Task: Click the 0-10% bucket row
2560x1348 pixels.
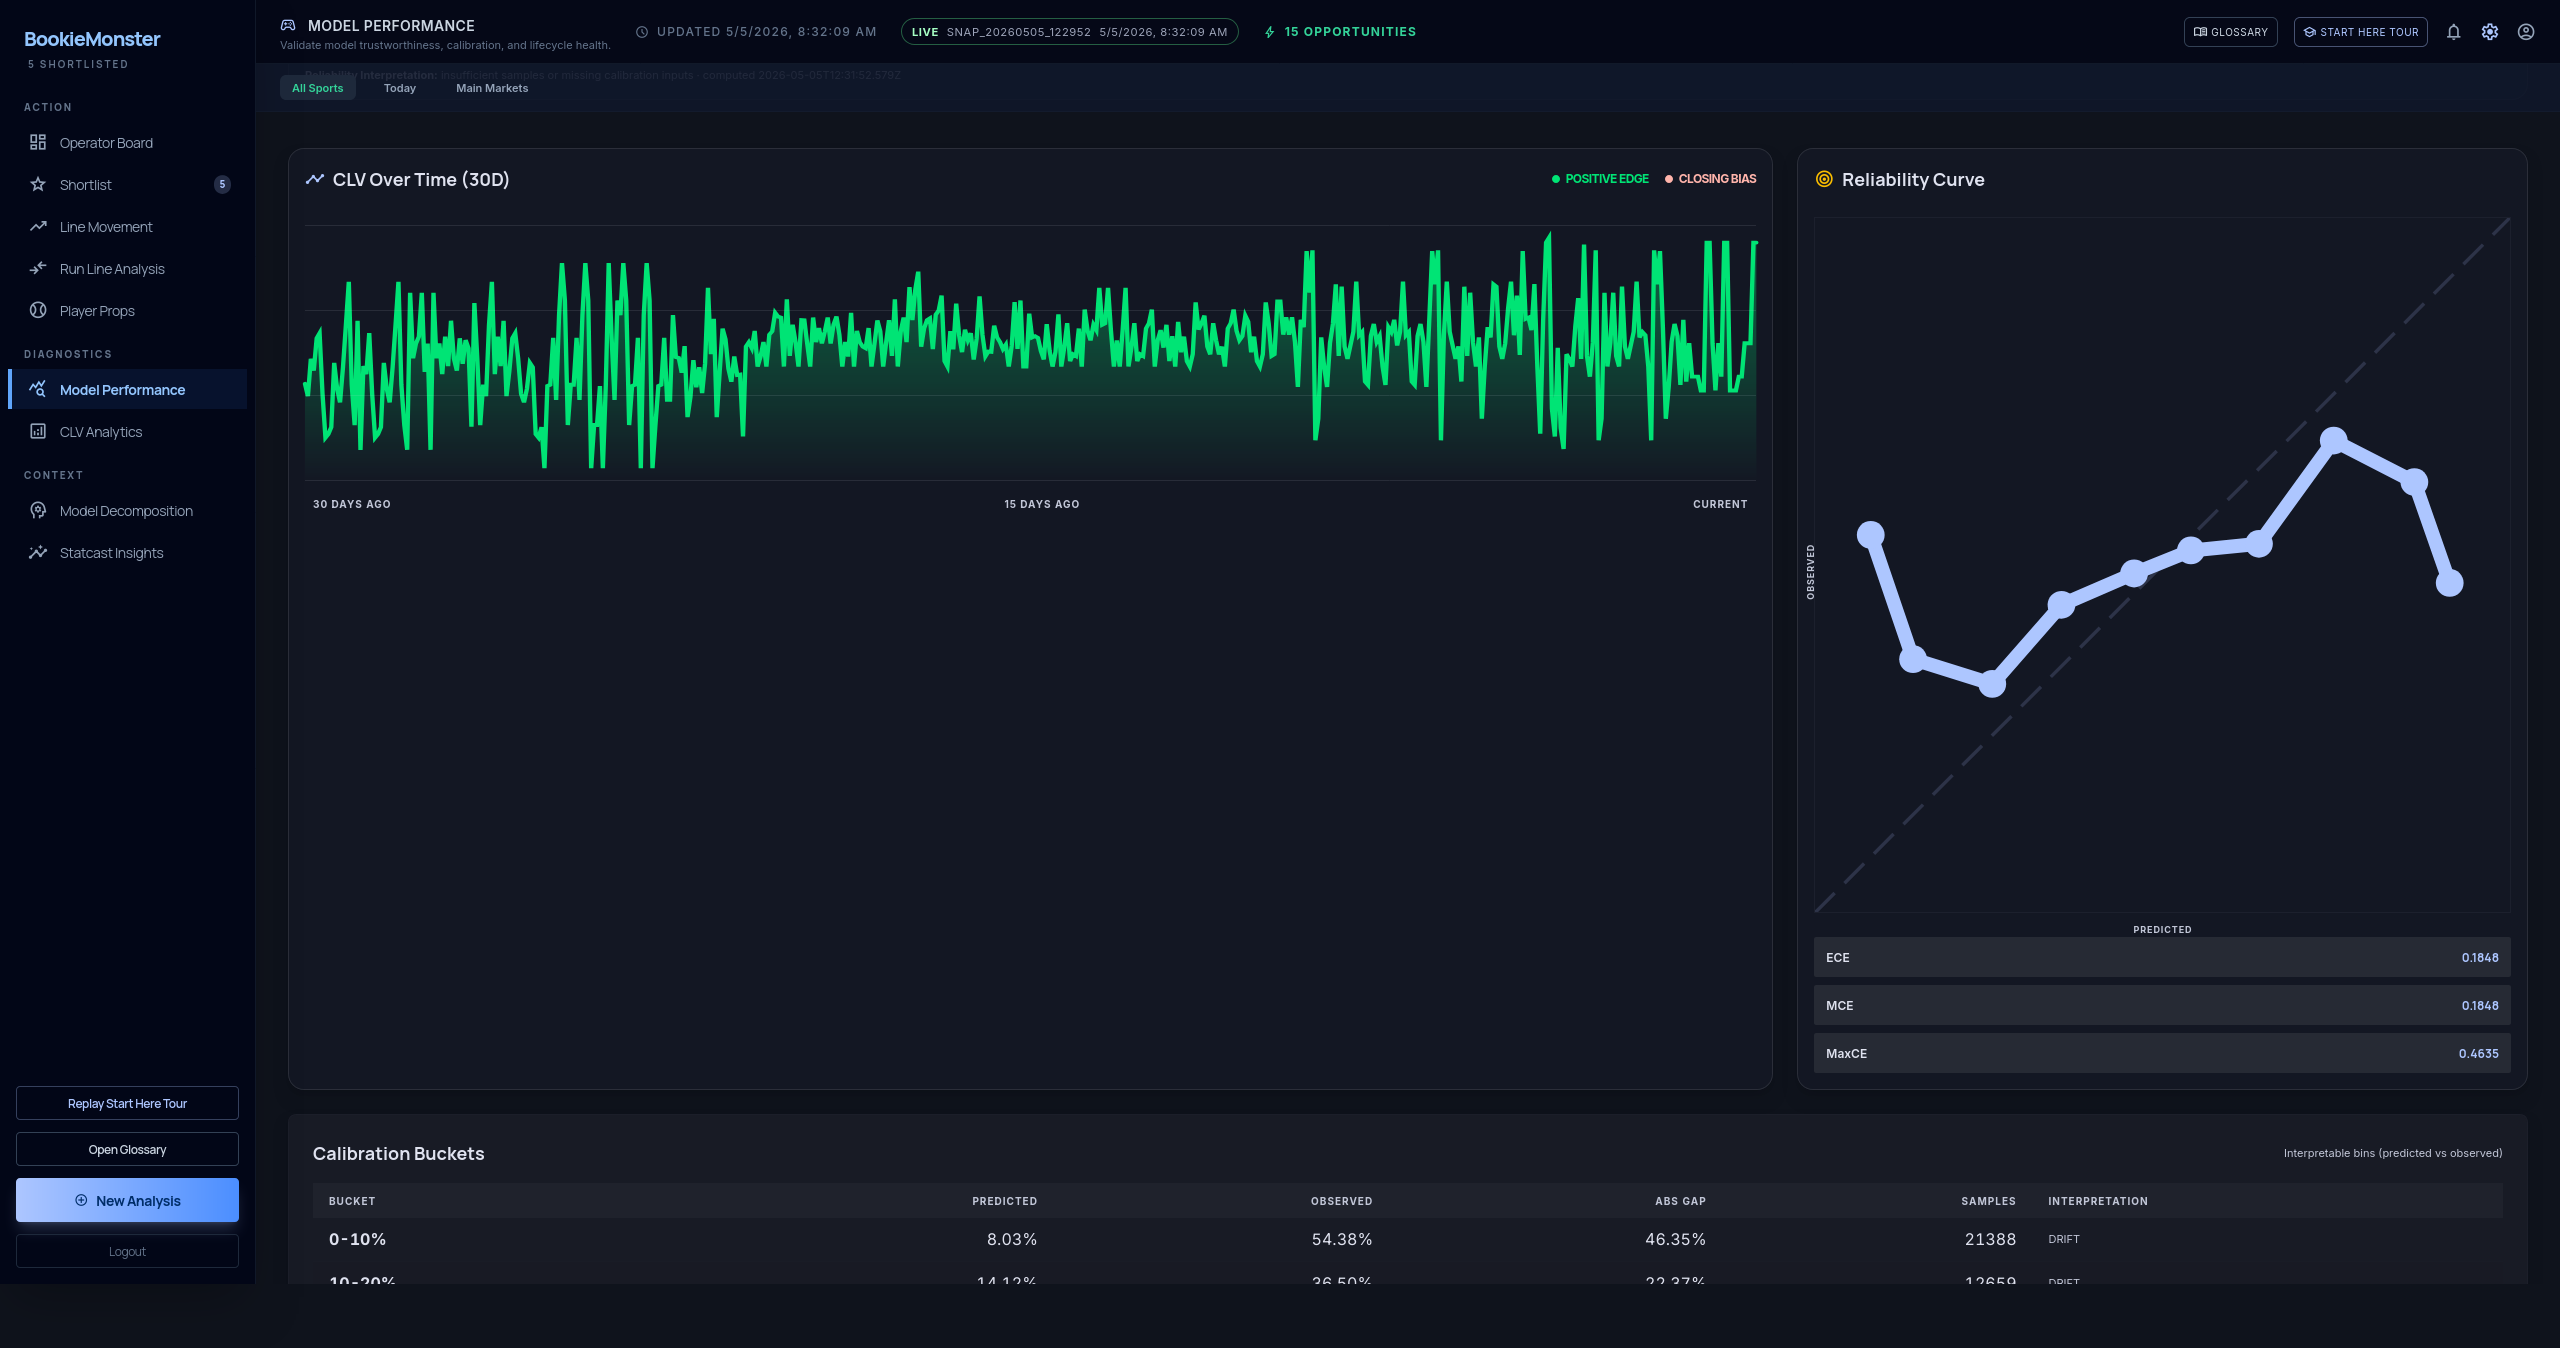Action: point(1407,1239)
